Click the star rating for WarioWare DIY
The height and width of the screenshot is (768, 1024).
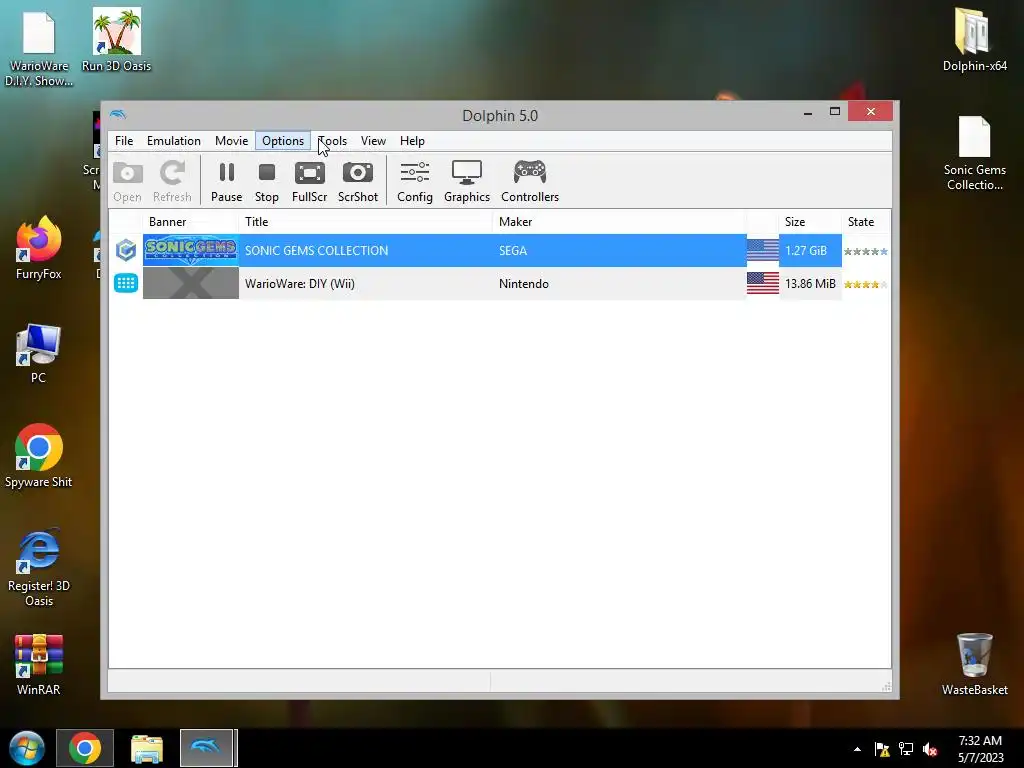click(x=866, y=284)
